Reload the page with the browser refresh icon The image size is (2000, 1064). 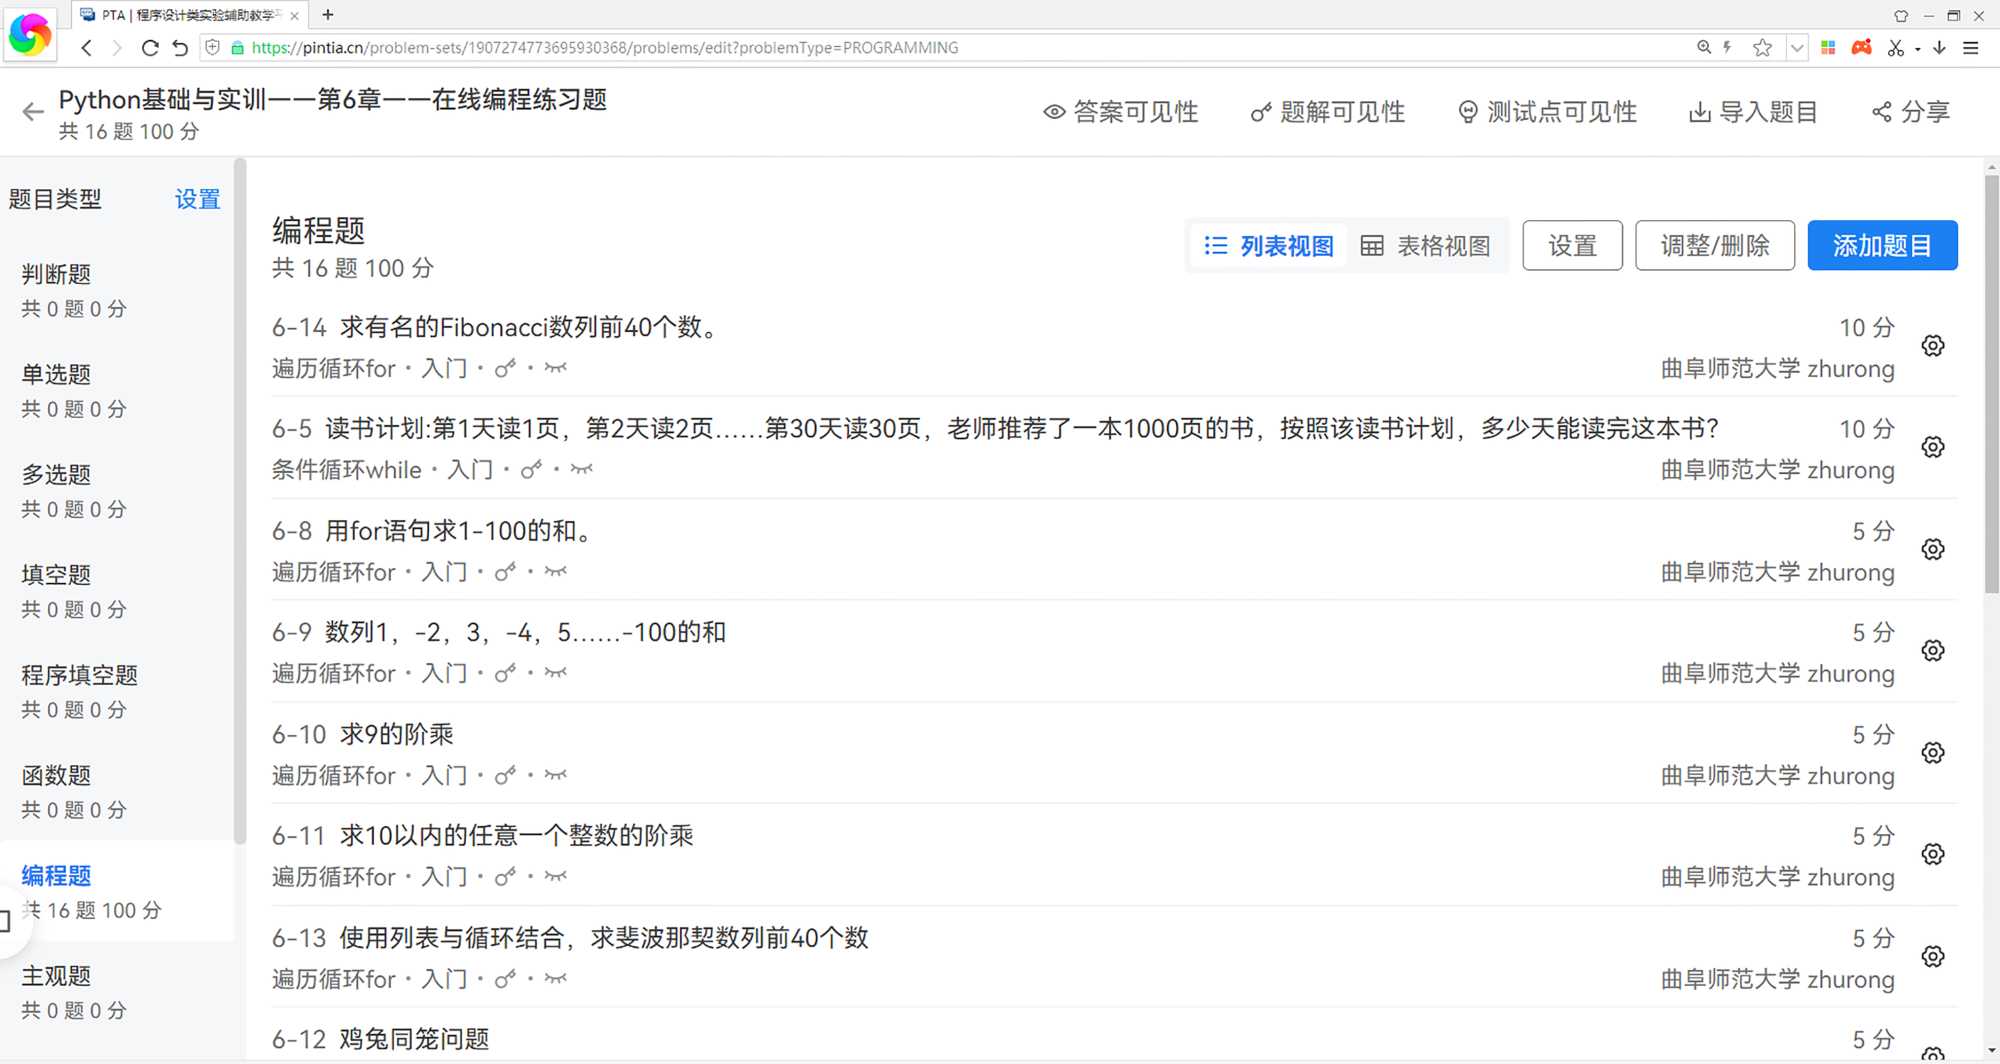(x=150, y=47)
